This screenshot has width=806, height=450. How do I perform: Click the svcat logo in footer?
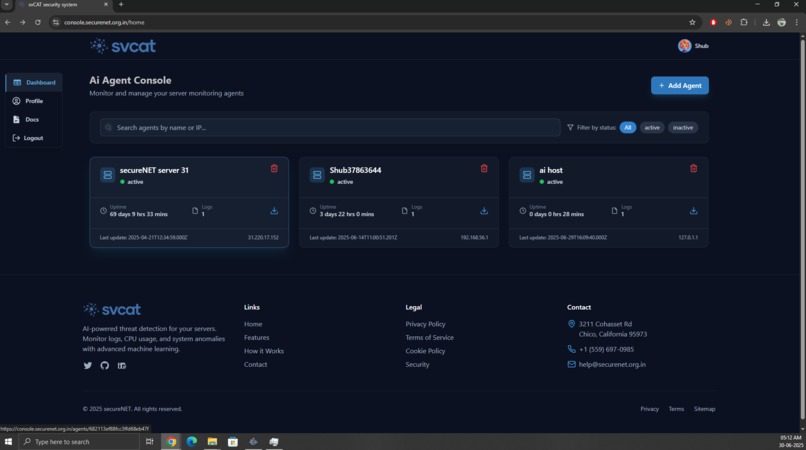coord(112,309)
